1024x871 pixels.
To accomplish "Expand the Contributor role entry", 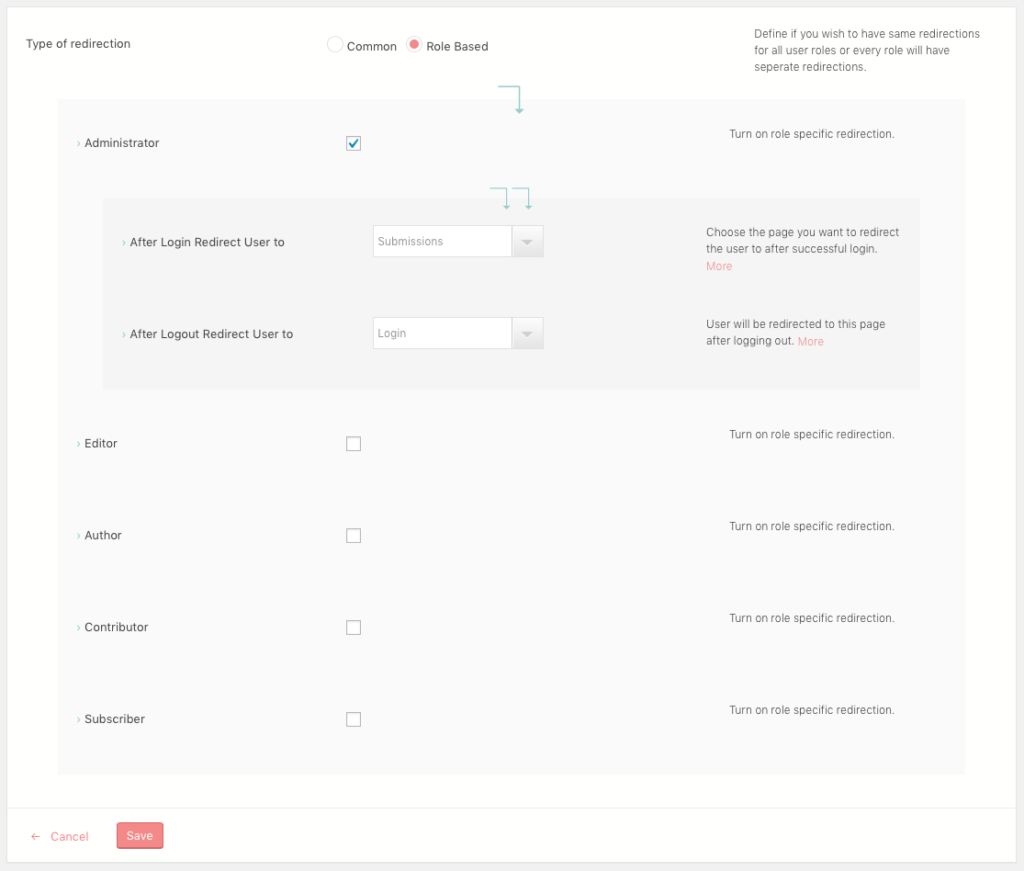I will pos(78,627).
